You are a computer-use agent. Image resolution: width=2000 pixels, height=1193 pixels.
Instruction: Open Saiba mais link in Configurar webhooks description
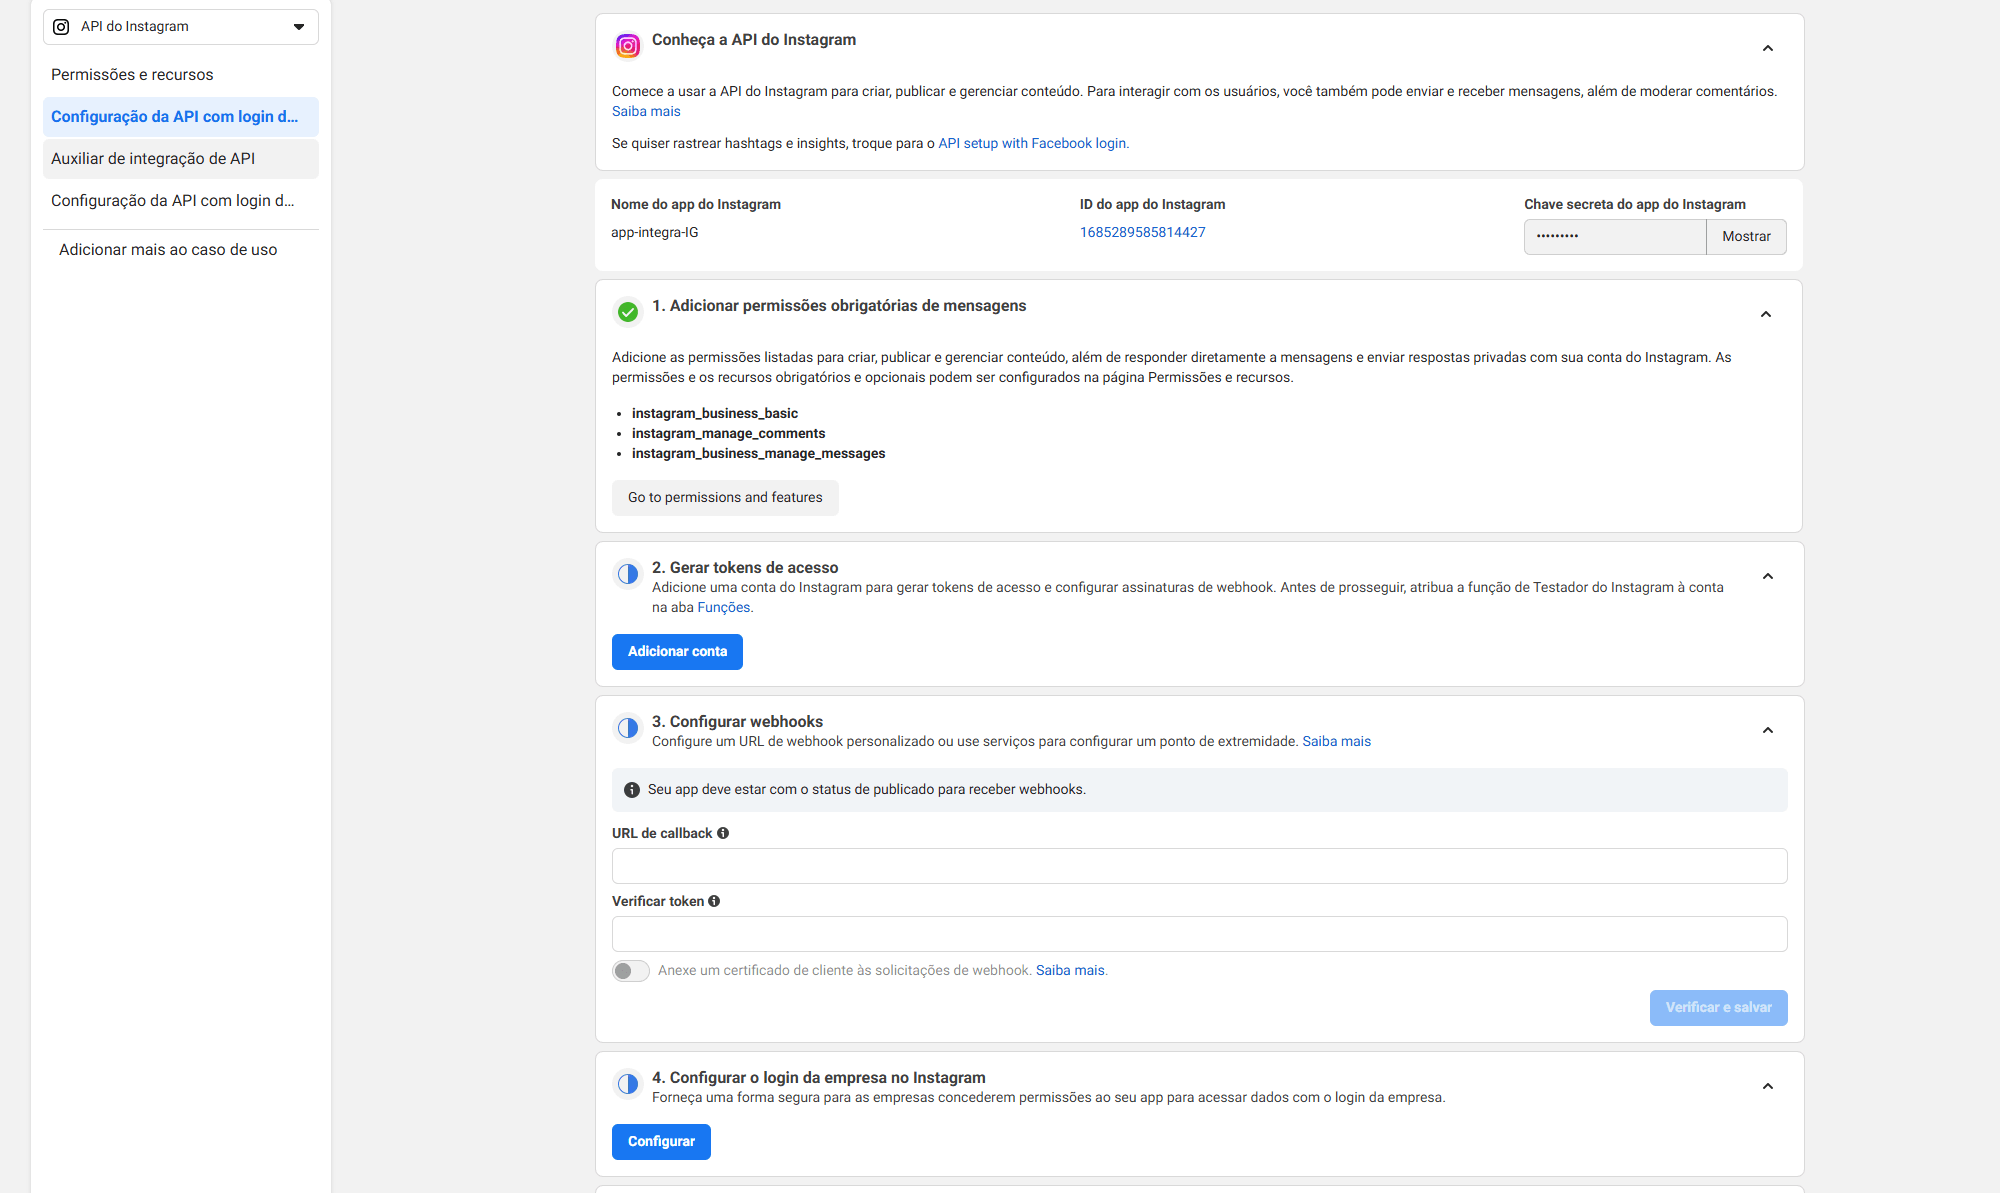tap(1336, 742)
